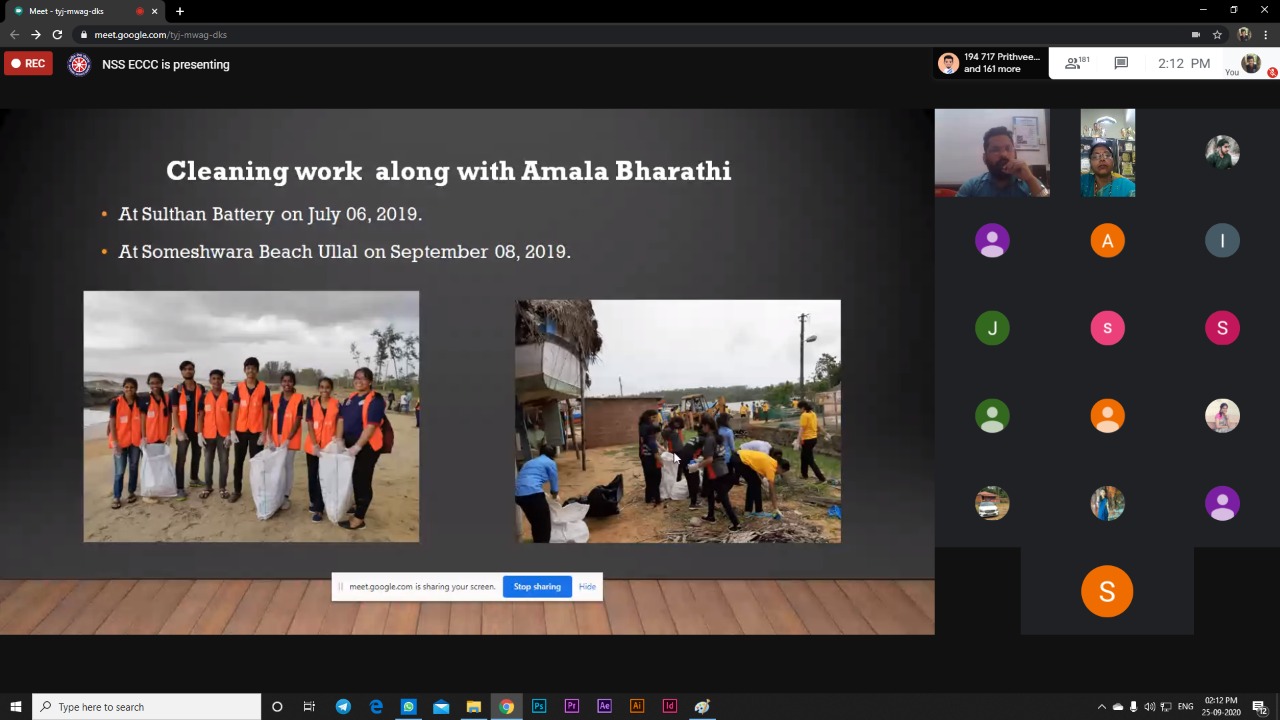Open a new Chrome tab
Screen dimensions: 1280x720
click(x=180, y=11)
